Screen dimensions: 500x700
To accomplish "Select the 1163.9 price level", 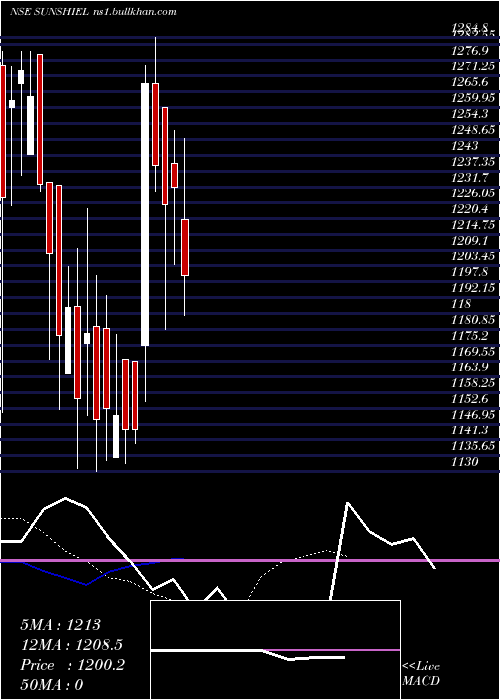I will coord(470,367).
